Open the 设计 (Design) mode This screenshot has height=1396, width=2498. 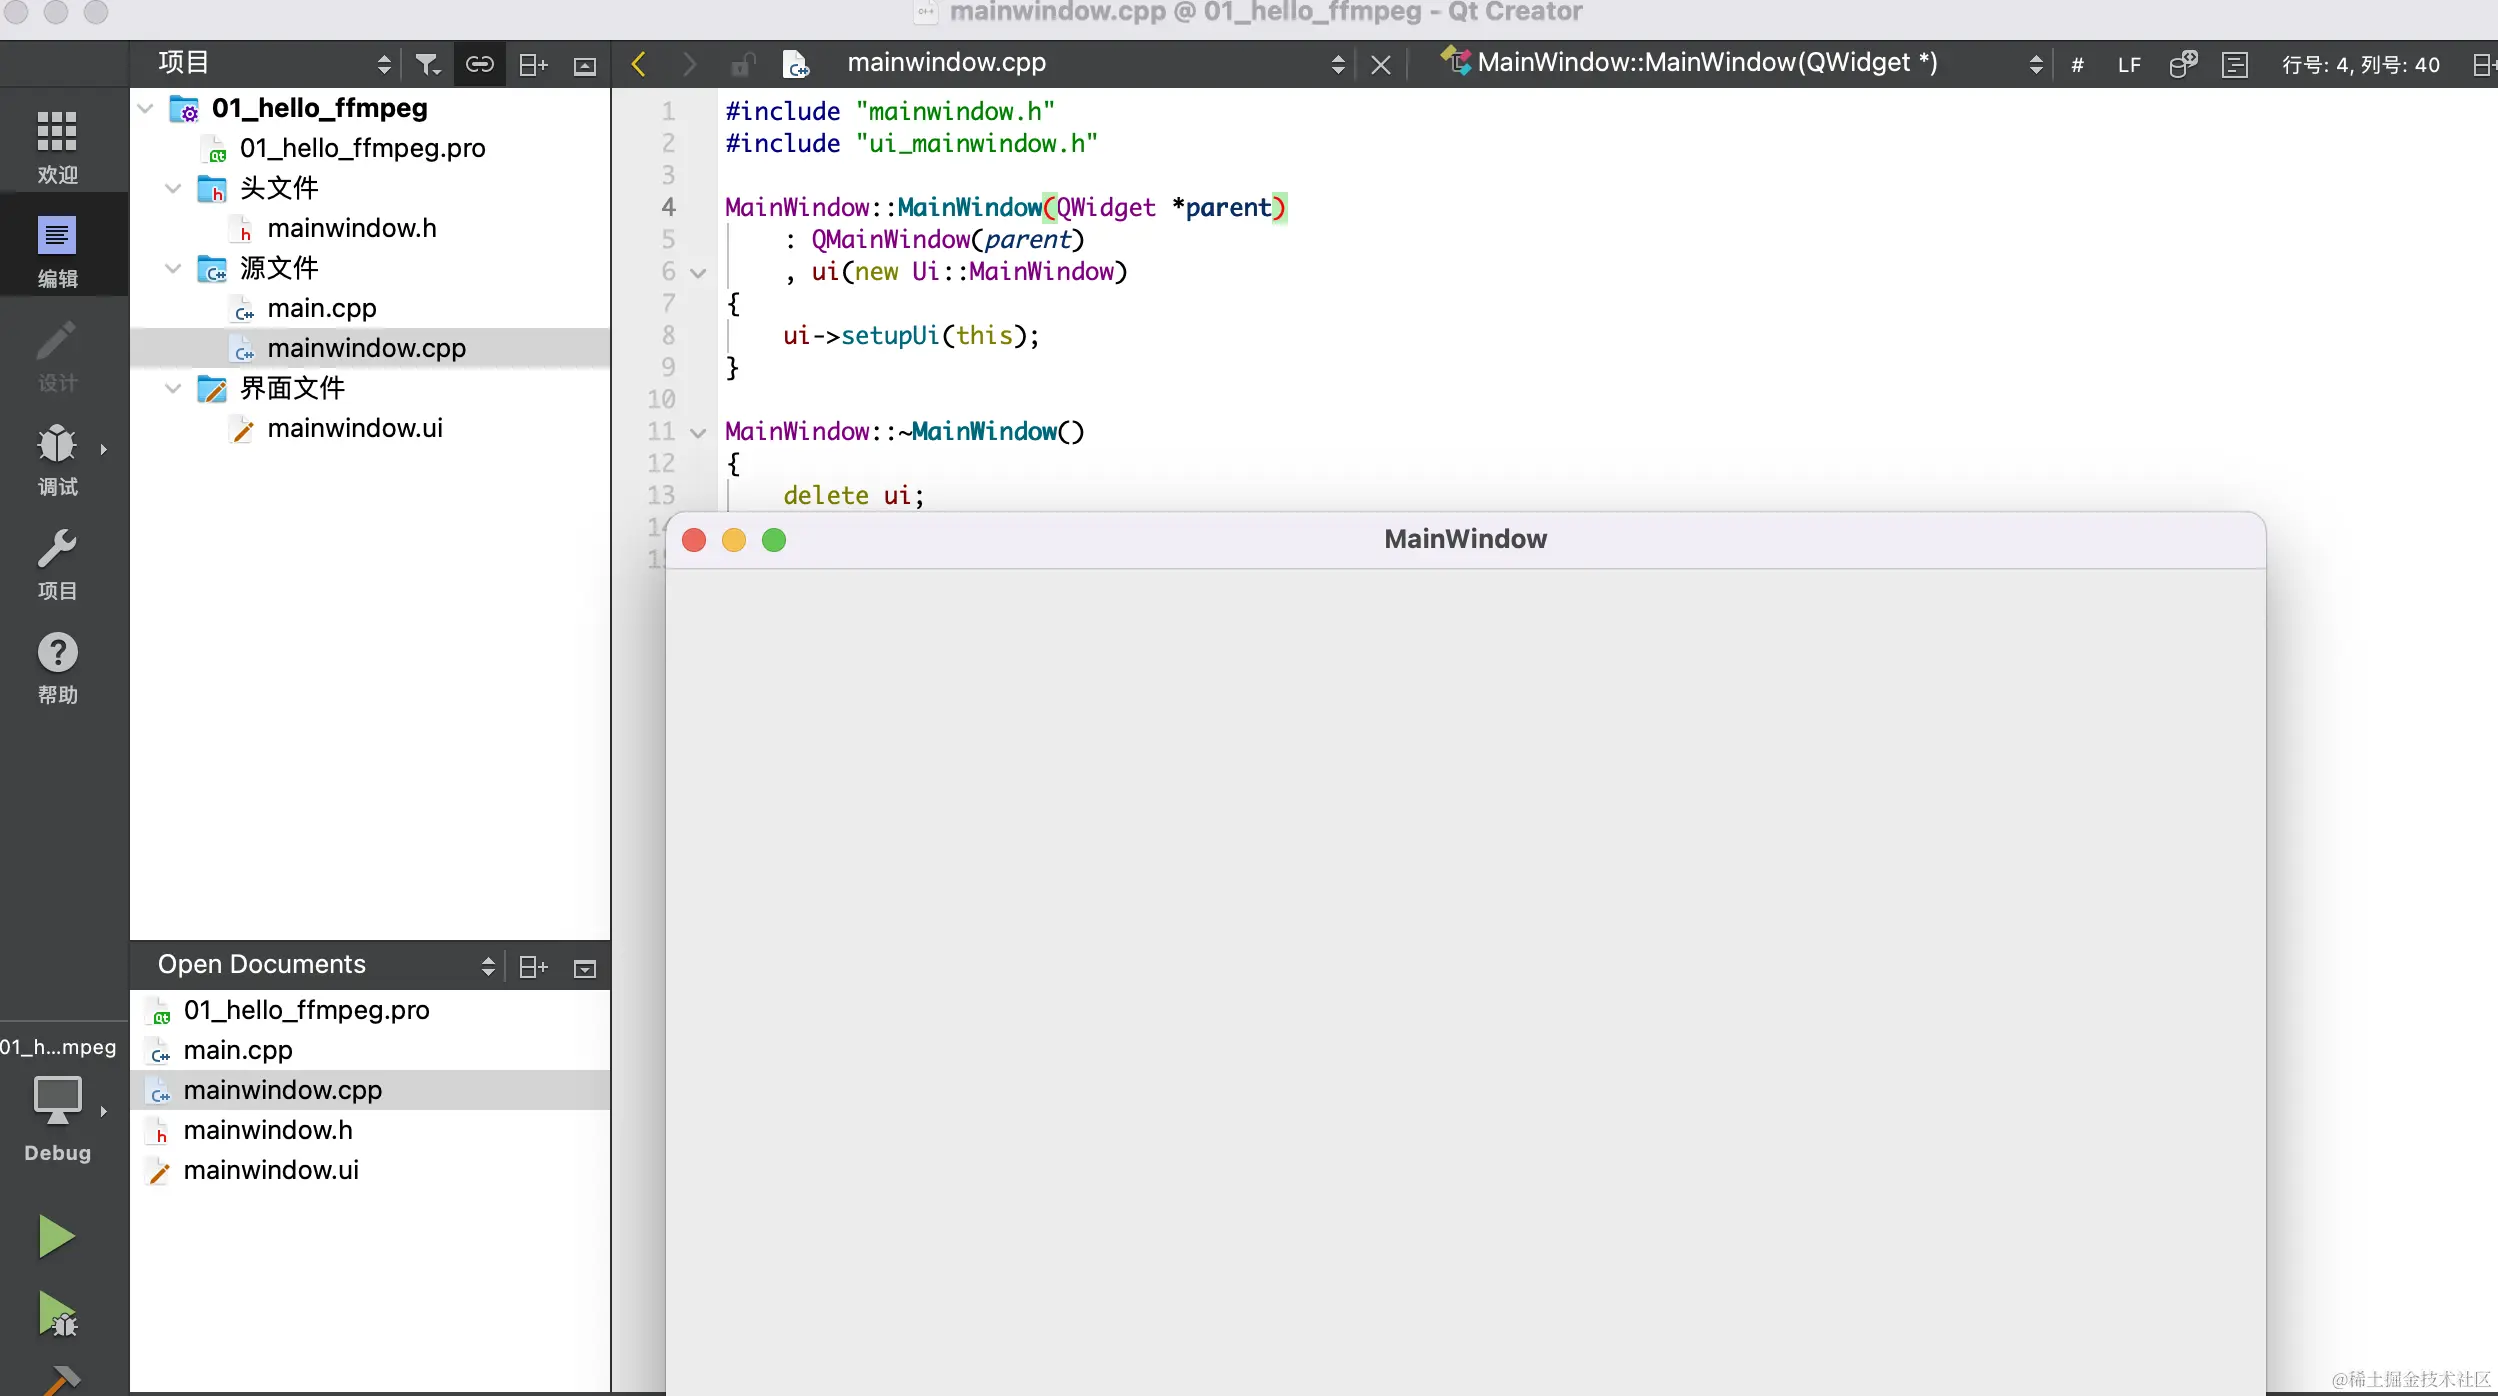[x=57, y=354]
